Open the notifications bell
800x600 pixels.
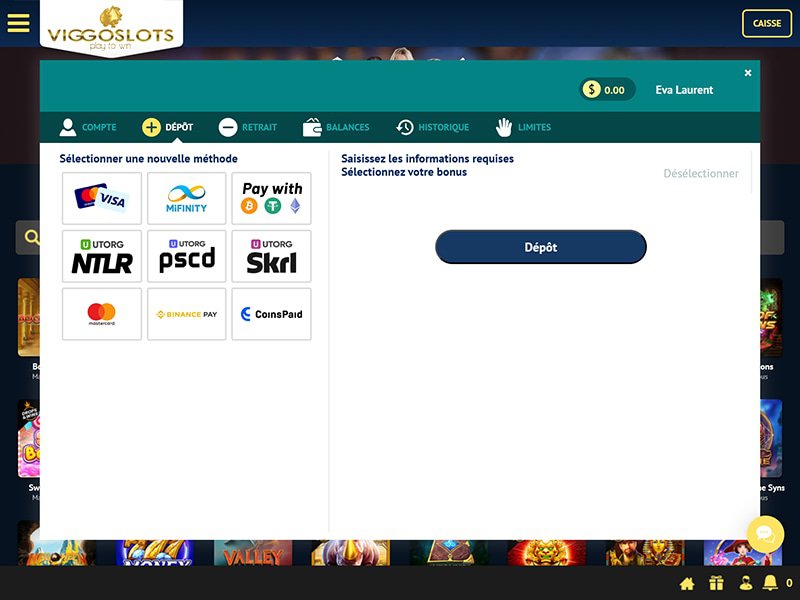coord(770,582)
